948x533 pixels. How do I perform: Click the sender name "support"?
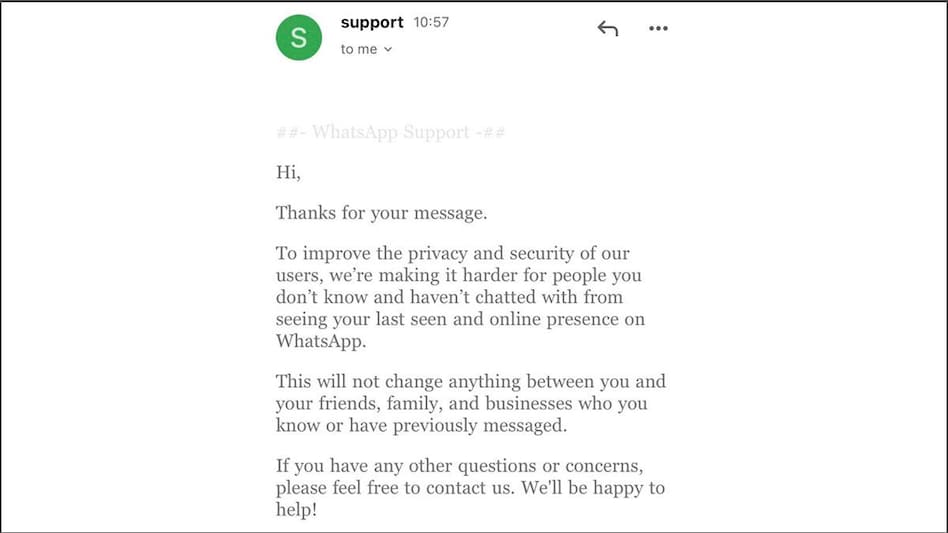point(372,22)
